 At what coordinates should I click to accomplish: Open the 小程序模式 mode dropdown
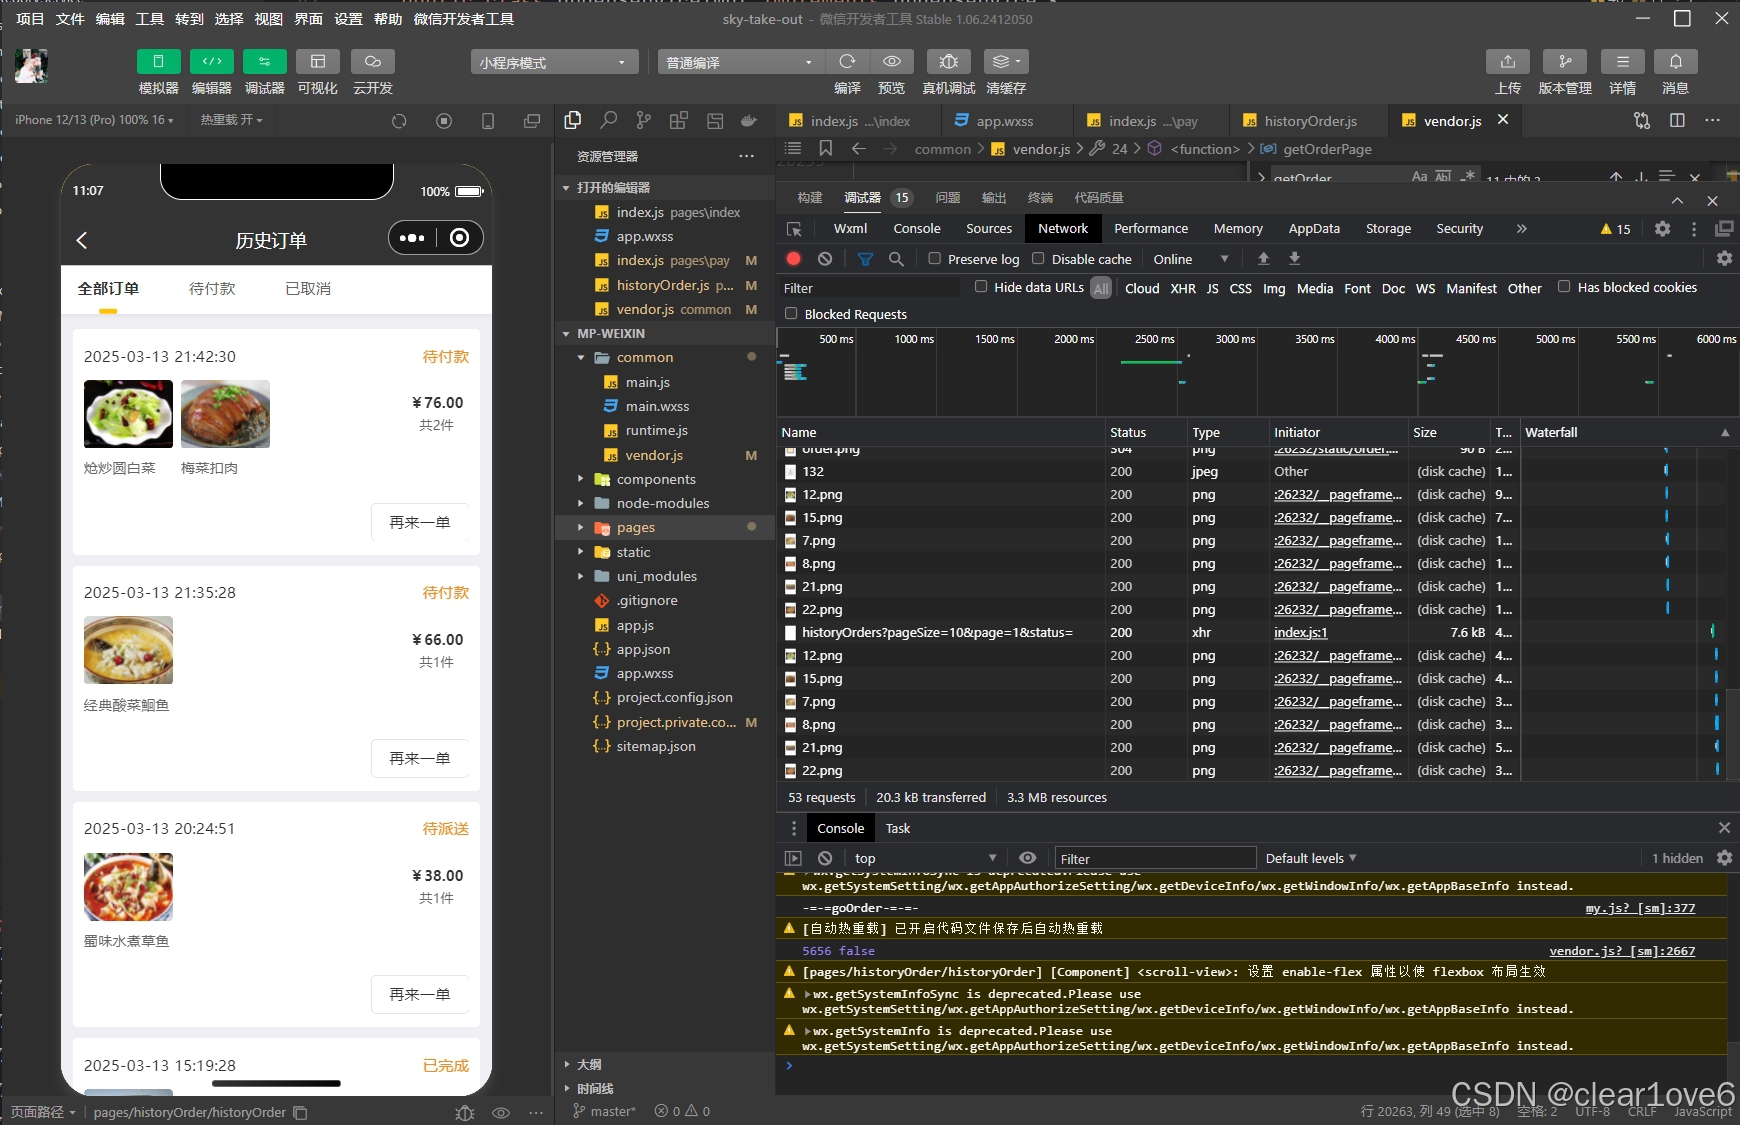[x=554, y=62]
